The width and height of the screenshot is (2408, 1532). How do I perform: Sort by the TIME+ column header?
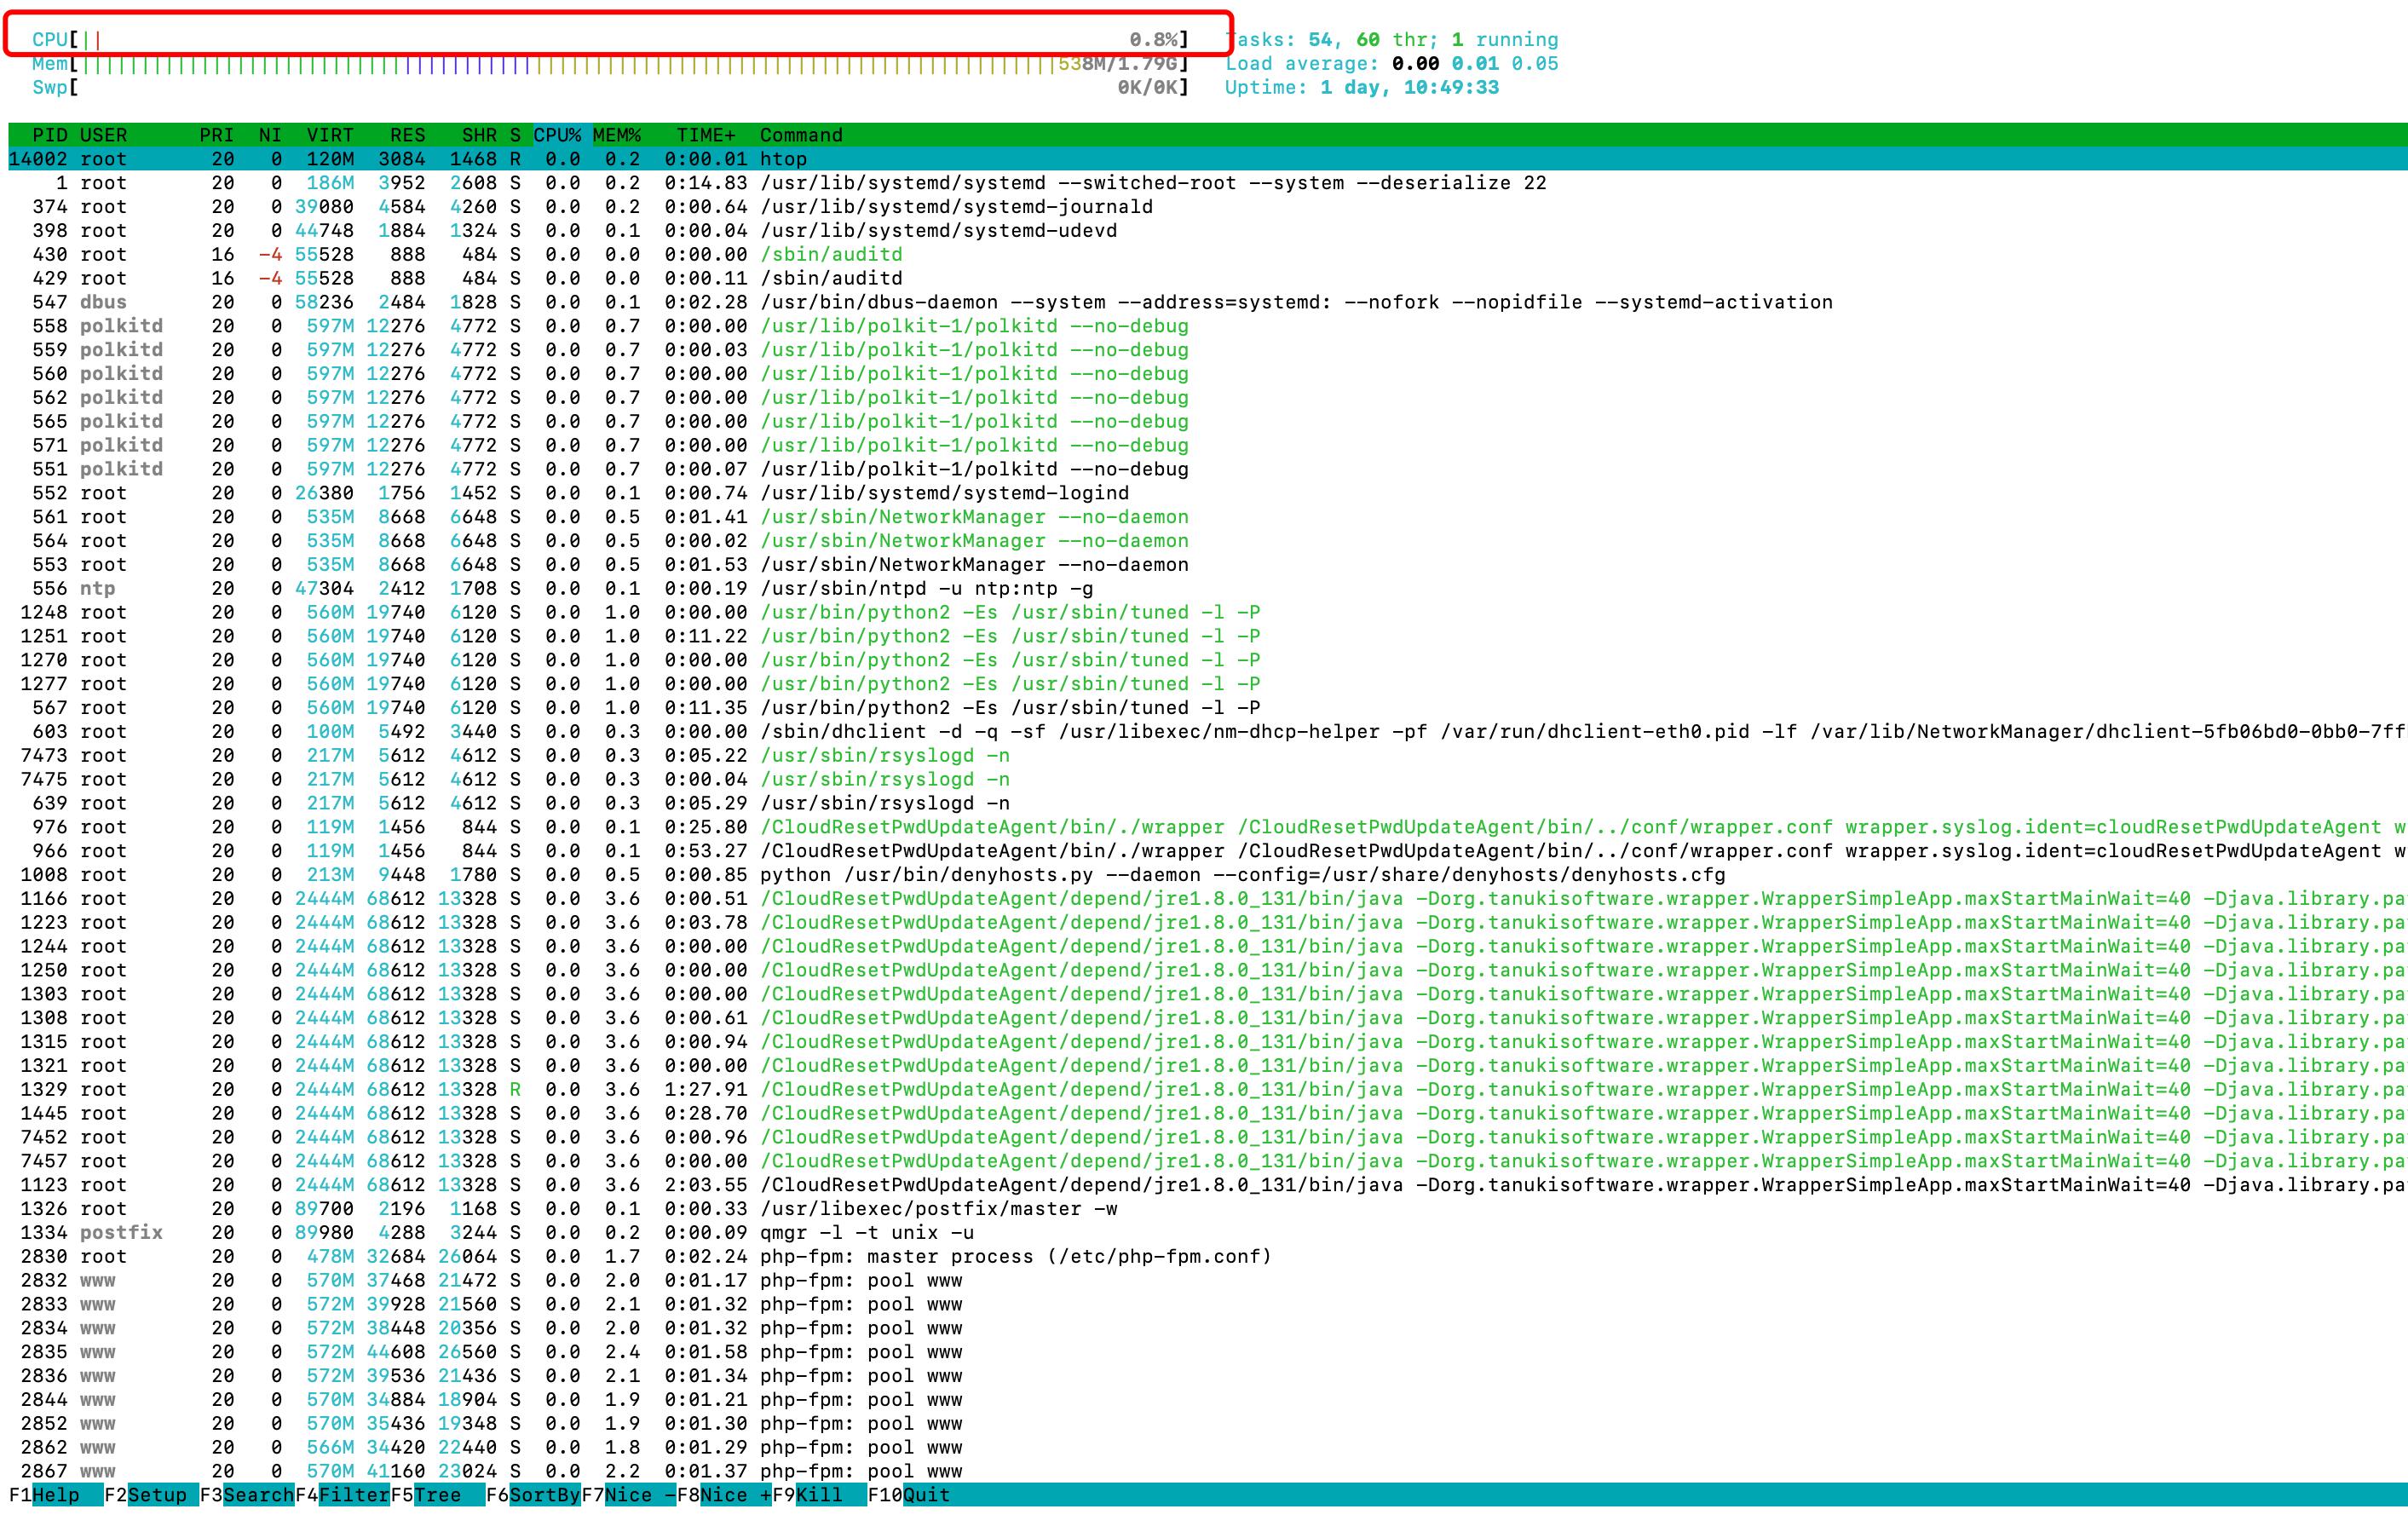pos(706,135)
